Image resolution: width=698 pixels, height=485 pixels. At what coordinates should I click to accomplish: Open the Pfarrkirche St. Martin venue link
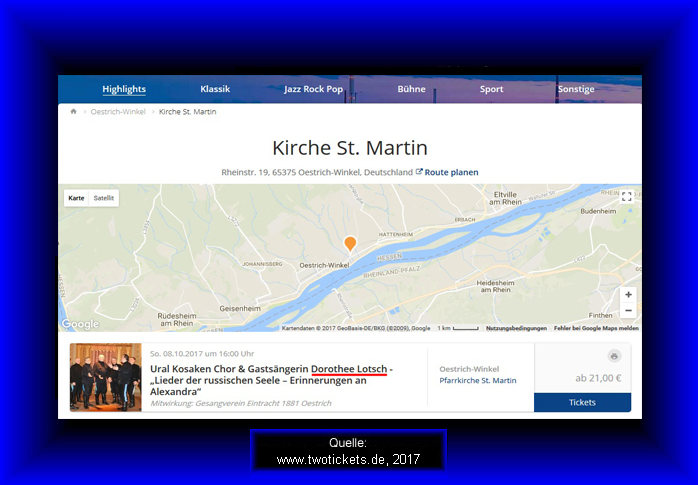pyautogui.click(x=478, y=380)
